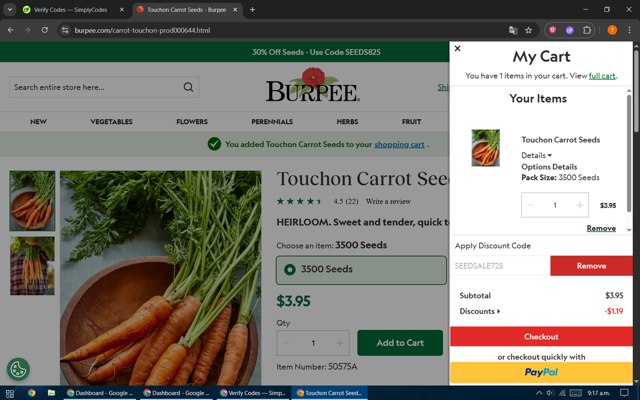Open cookie preferences icon
The height and width of the screenshot is (400, 640).
[18, 369]
